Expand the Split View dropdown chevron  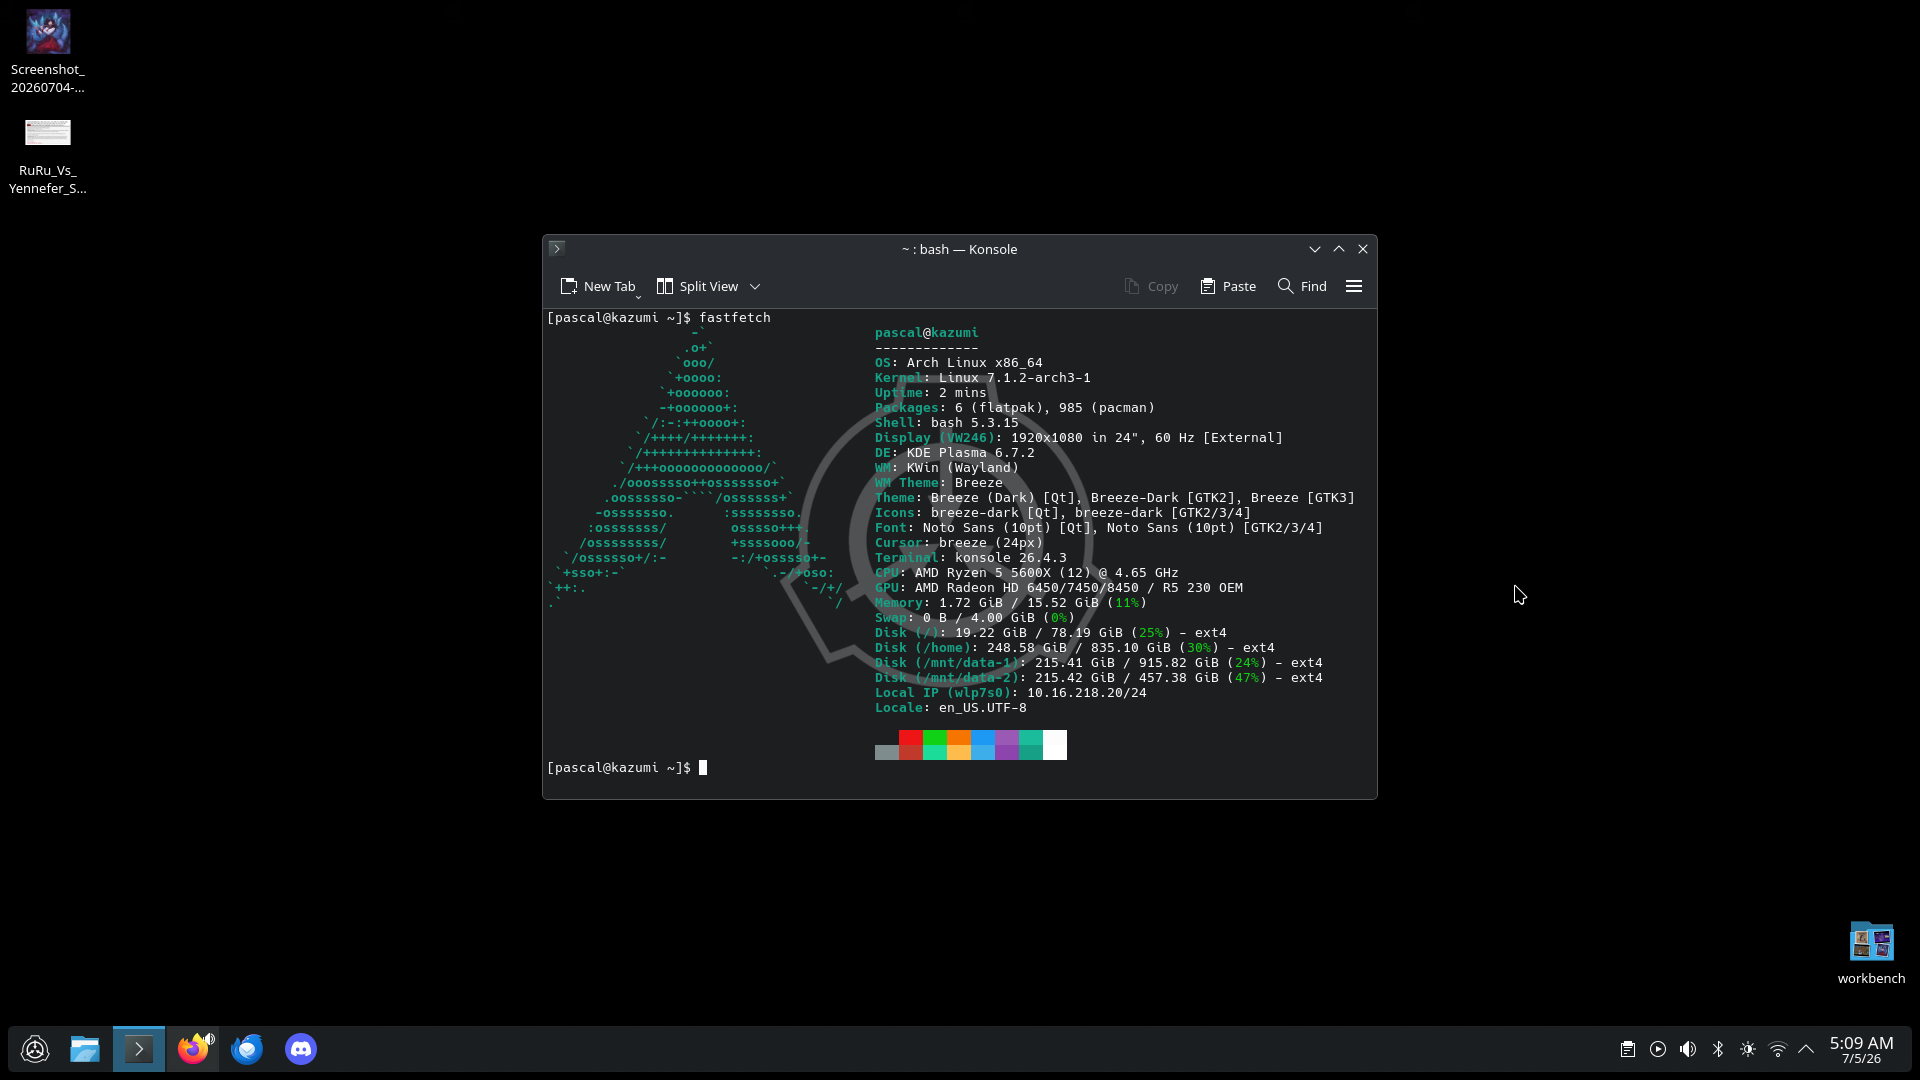tap(755, 286)
